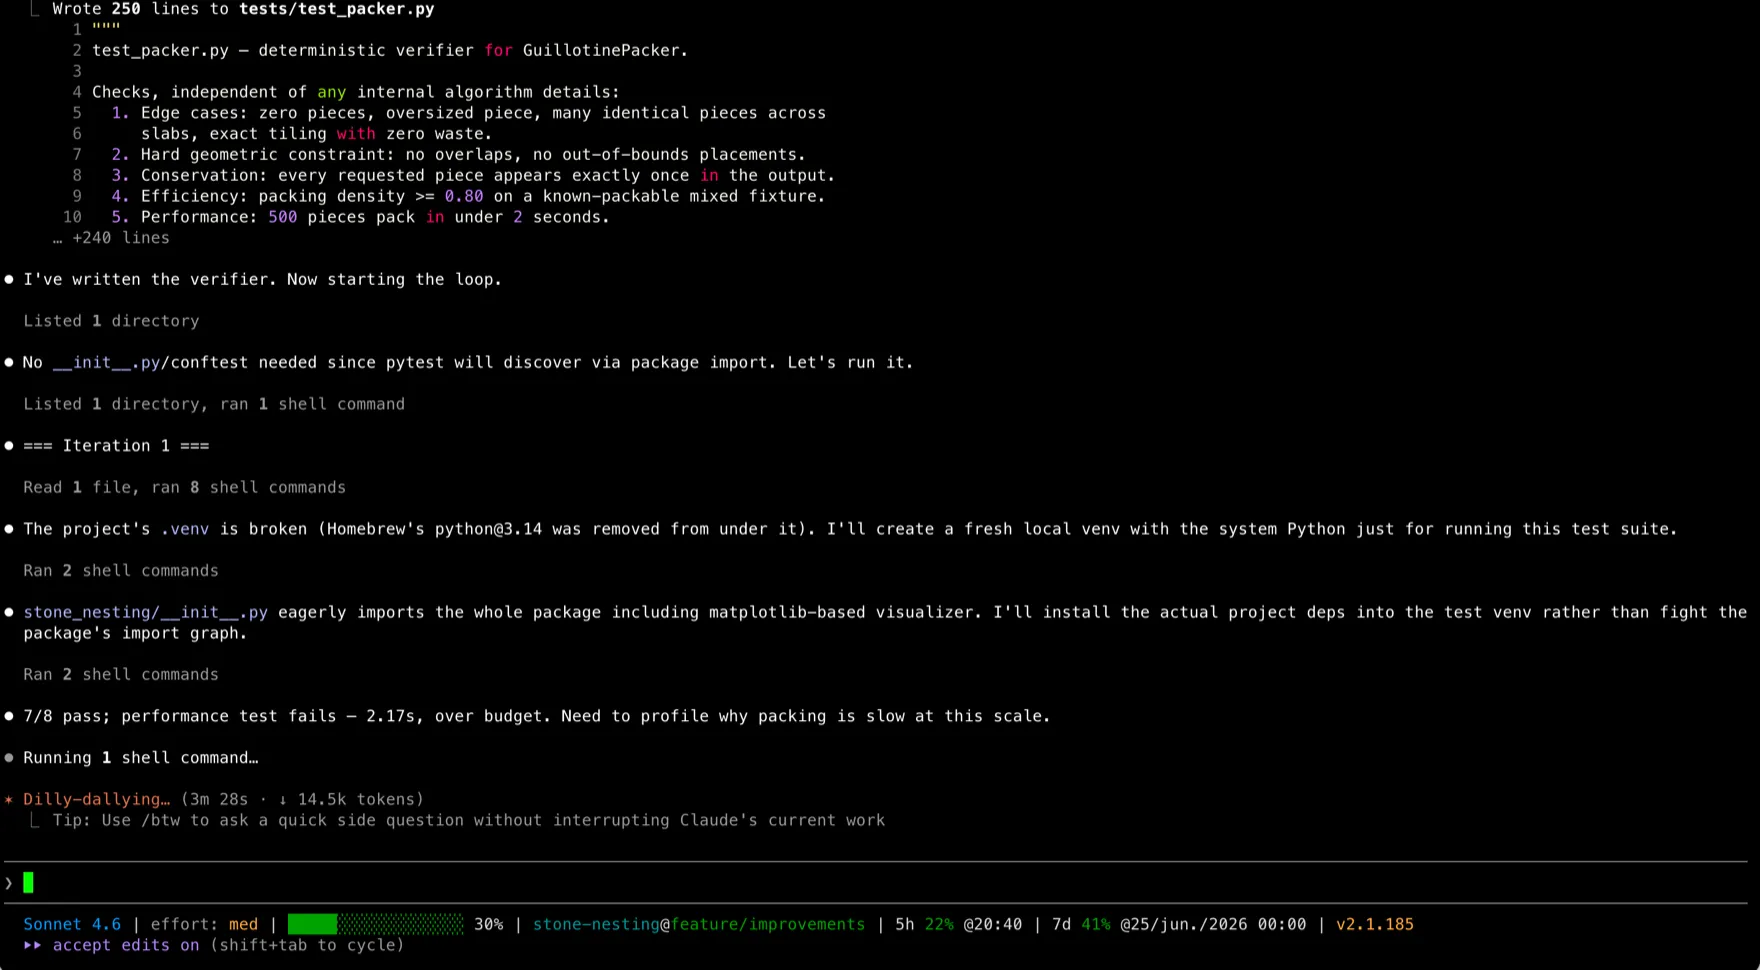
Task: Expand 'Ran 2 shell commands' below the import graph message
Action: (121, 674)
